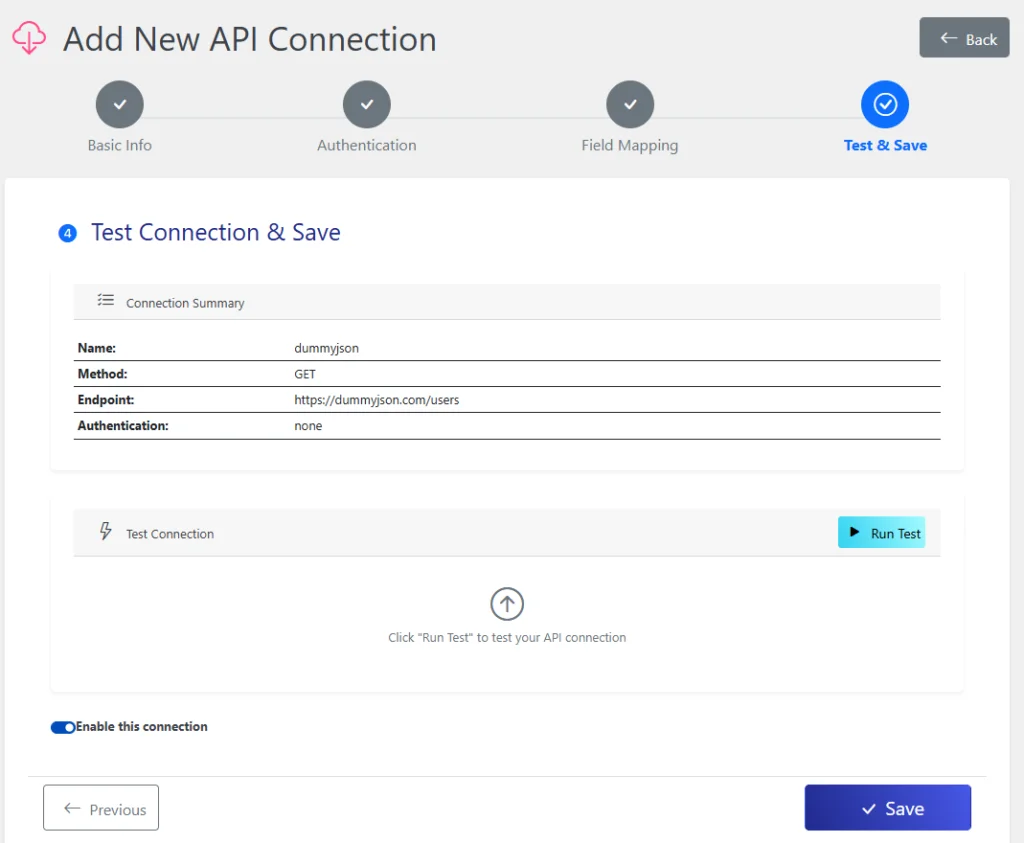Open the Field Mapping step label
Image resolution: width=1024 pixels, height=843 pixels.
[630, 146]
